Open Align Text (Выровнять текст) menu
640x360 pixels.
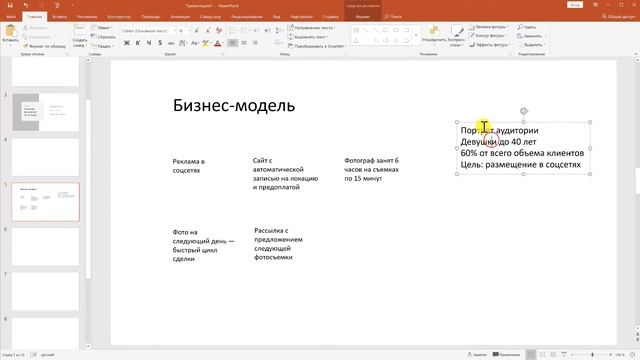[x=309, y=37]
